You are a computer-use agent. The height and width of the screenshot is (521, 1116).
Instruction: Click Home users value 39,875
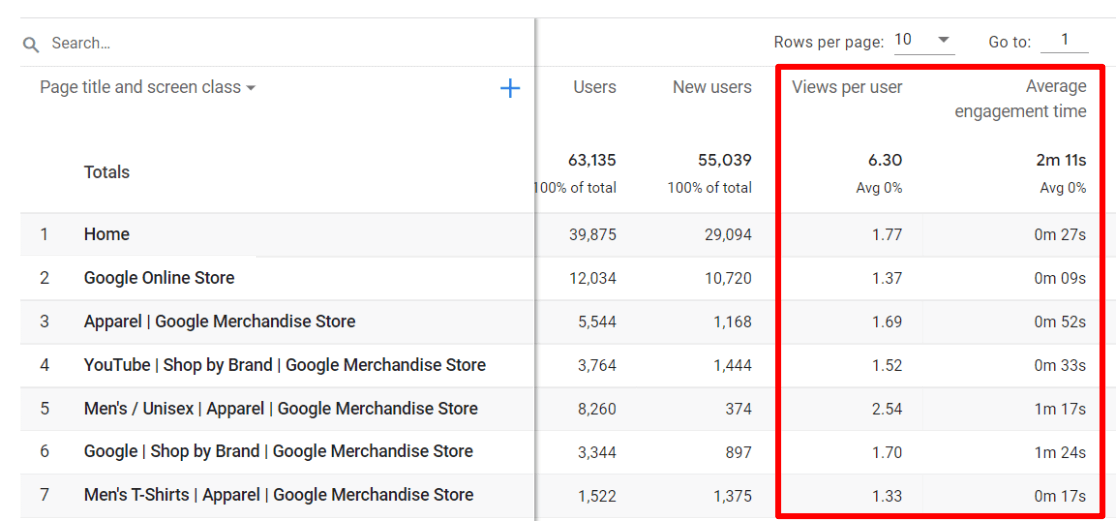click(592, 234)
